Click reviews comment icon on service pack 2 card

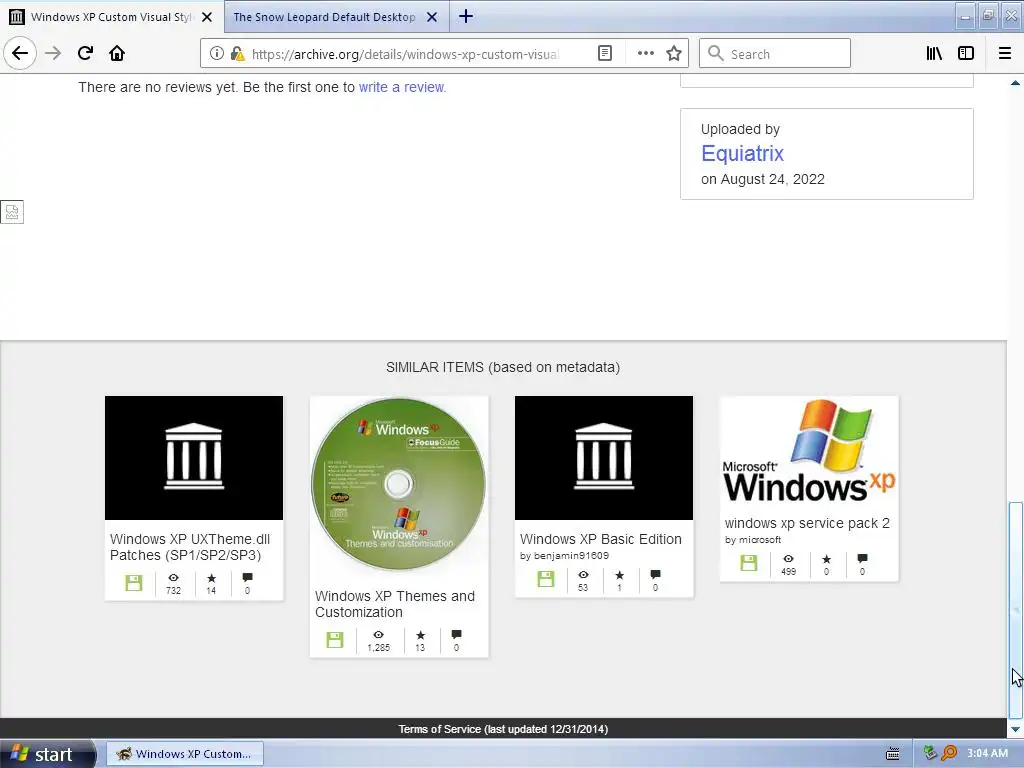click(863, 559)
